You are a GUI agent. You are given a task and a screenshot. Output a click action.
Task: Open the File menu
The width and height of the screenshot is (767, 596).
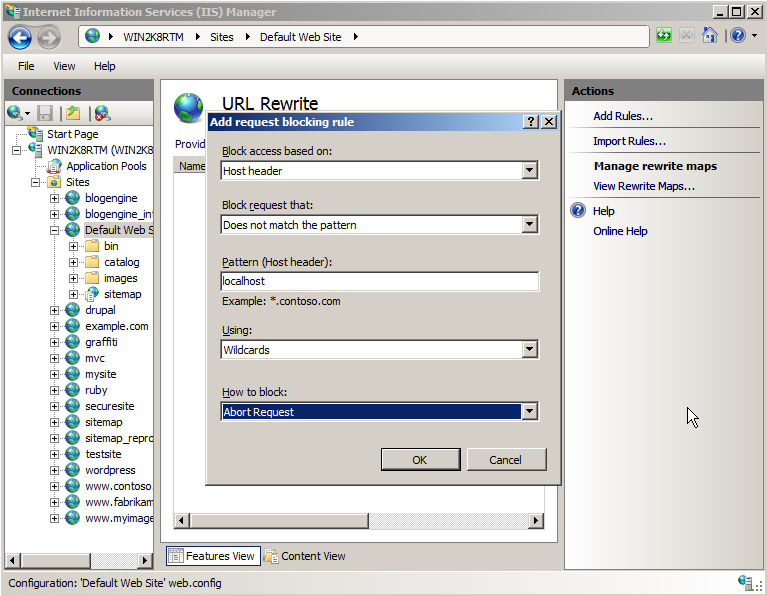(26, 66)
